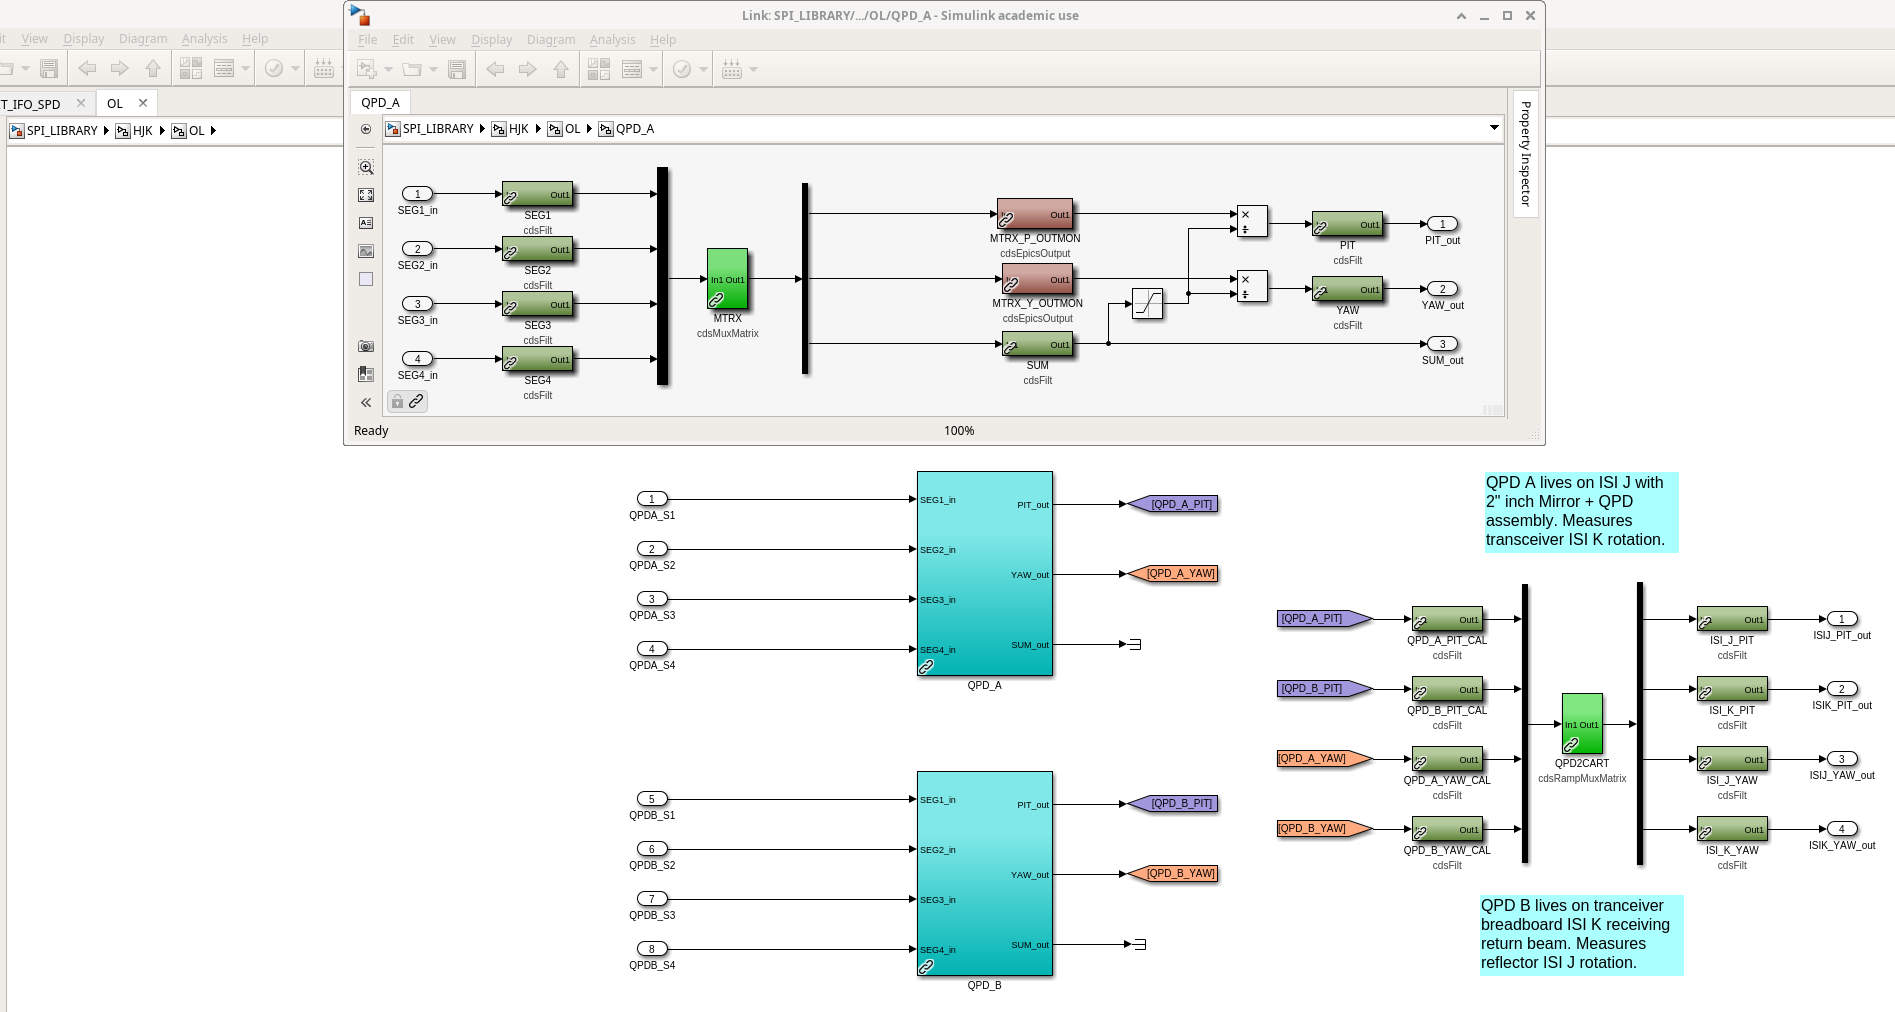Select the MTRX cdsMuxMatrix block
This screenshot has height=1012, width=1895.
727,279
